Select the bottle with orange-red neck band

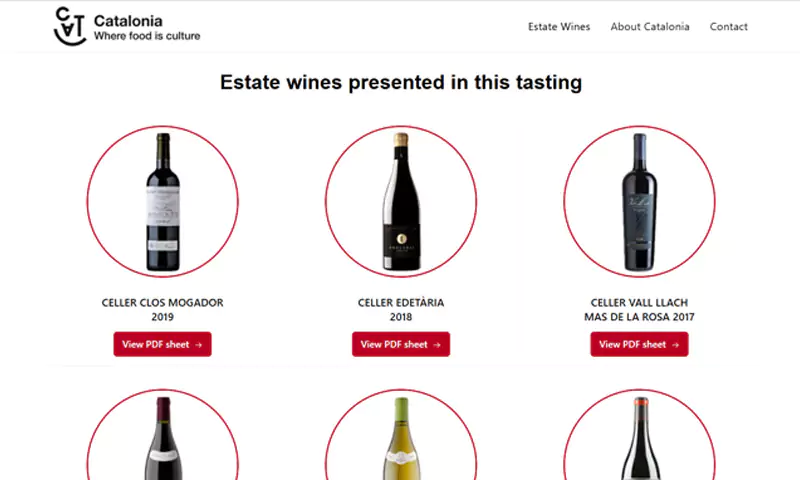(x=640, y=438)
